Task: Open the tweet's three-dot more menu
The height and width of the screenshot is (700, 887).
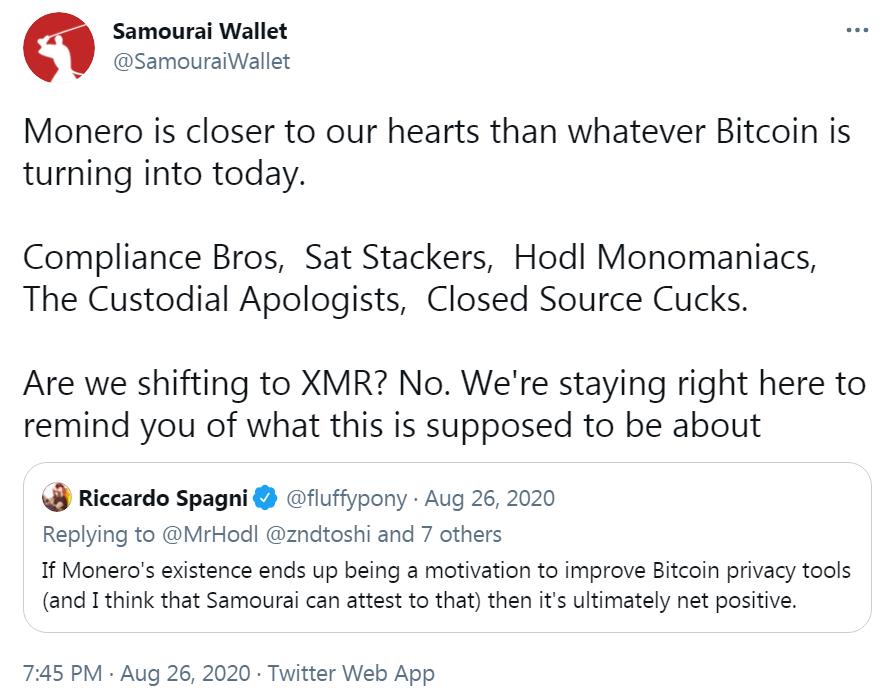Action: tap(857, 30)
